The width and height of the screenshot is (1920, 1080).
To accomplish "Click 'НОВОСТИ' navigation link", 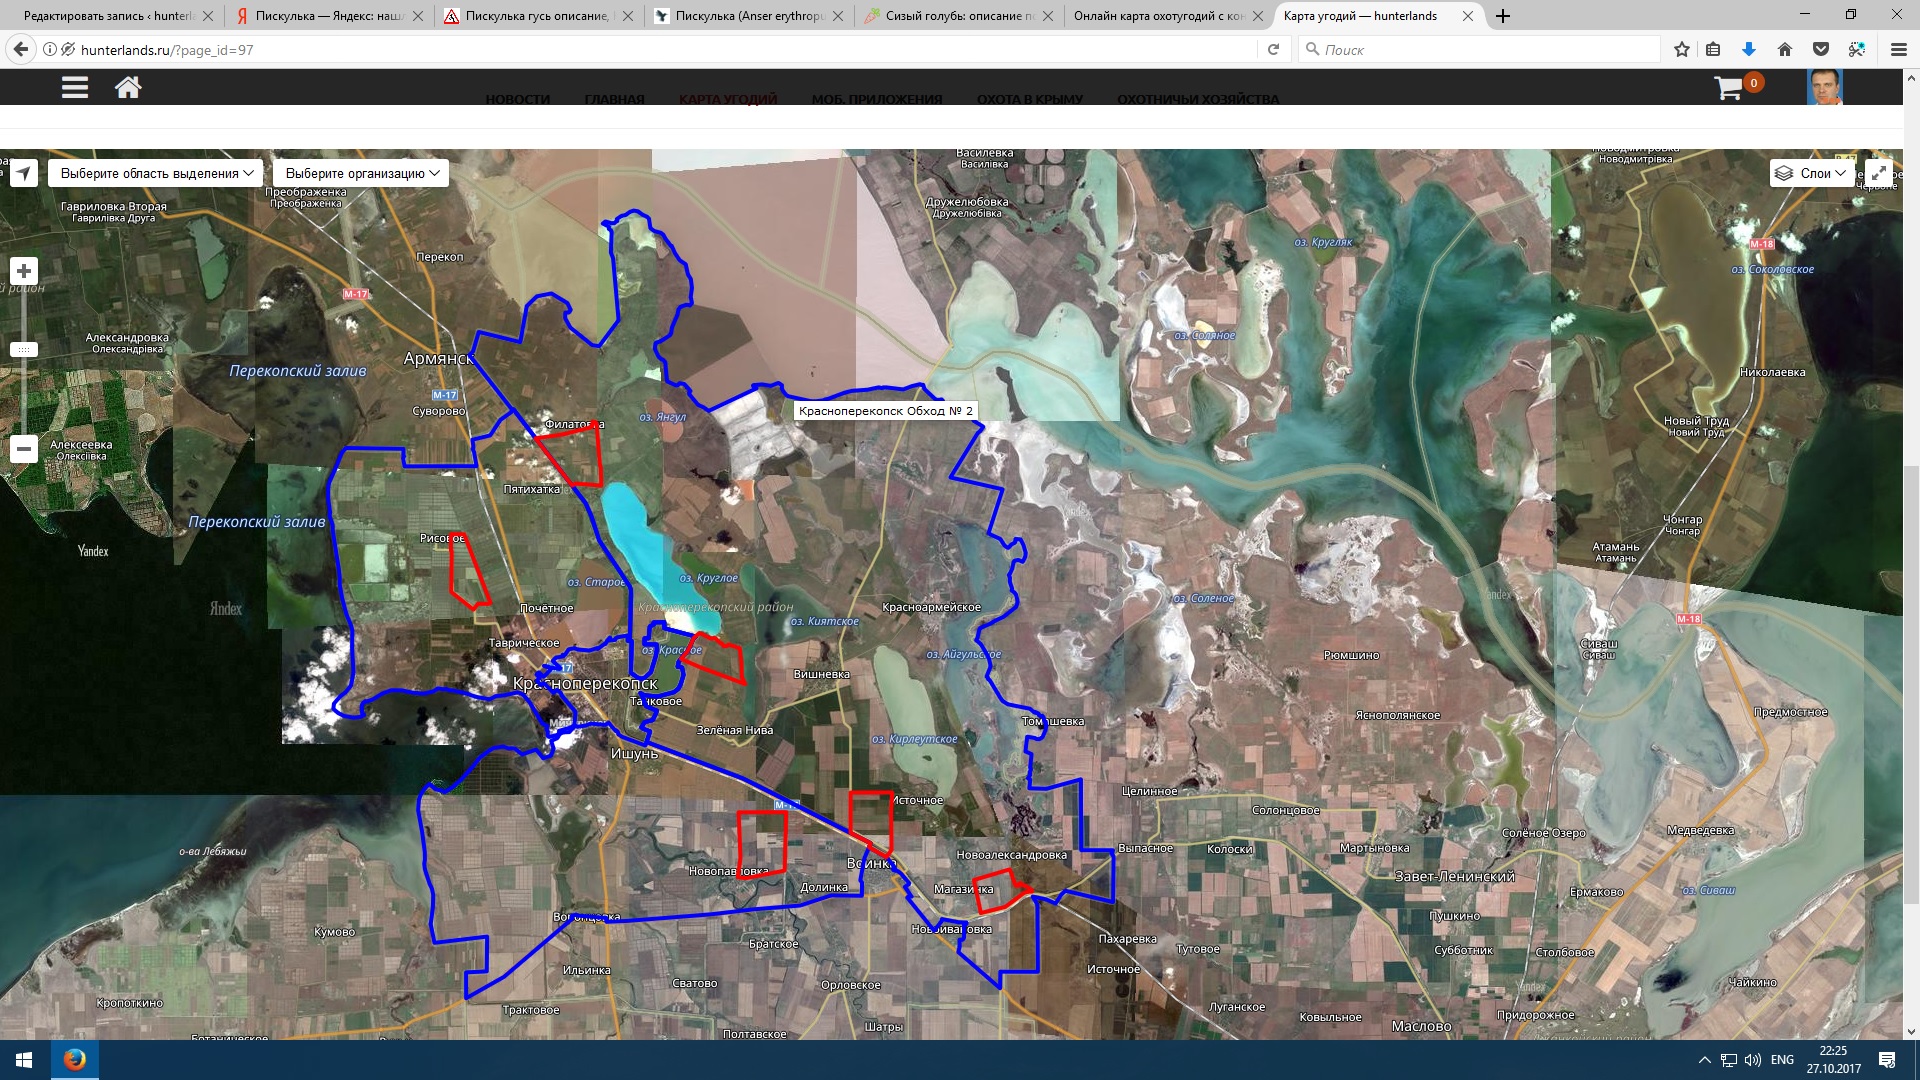I will pos(517,99).
